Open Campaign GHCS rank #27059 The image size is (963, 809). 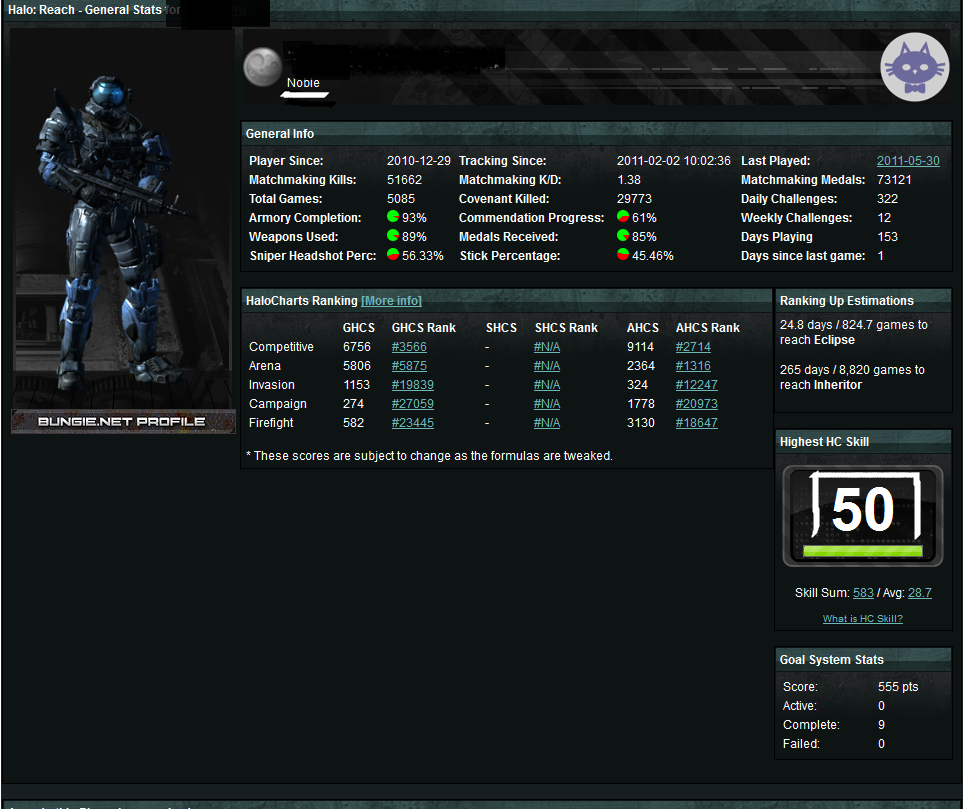(413, 404)
